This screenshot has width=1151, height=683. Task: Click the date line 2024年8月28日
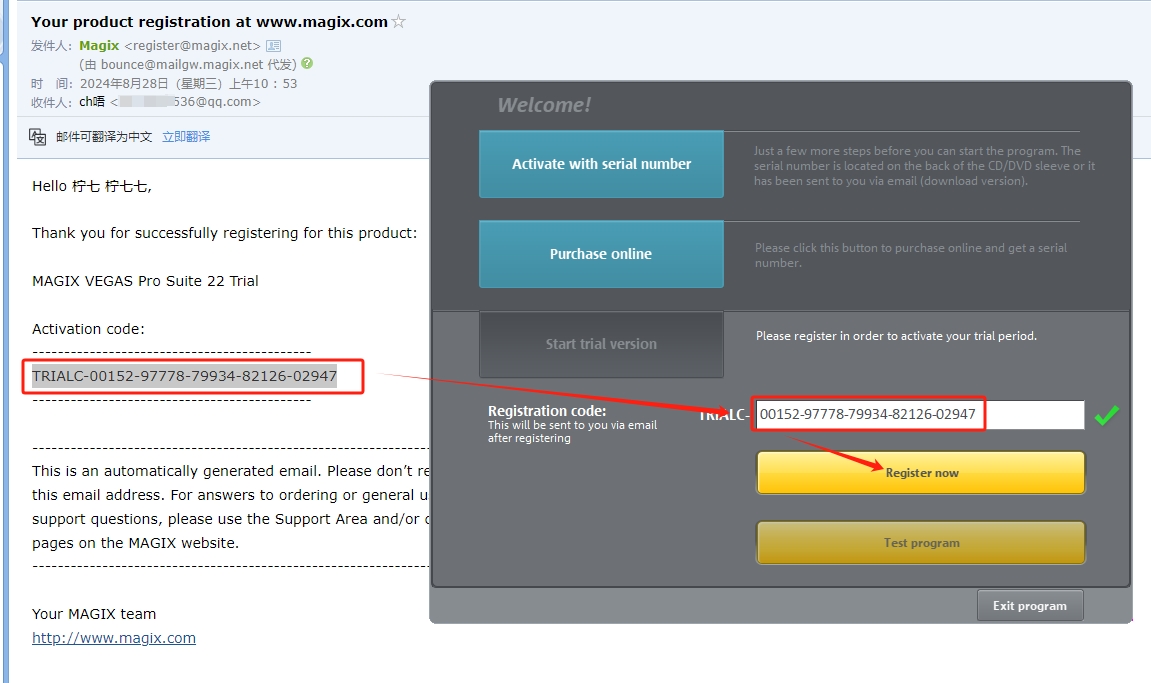pyautogui.click(x=189, y=83)
